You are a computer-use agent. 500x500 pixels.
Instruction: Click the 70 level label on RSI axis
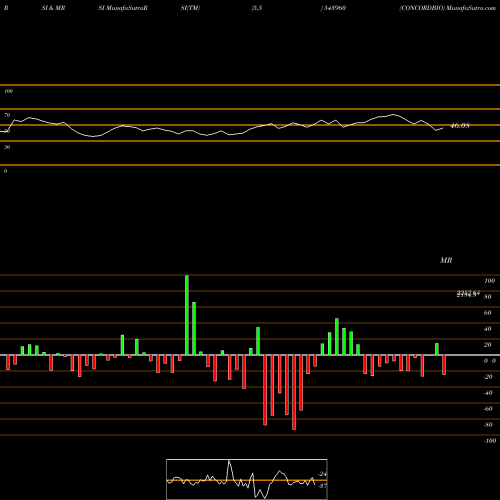coord(7,115)
